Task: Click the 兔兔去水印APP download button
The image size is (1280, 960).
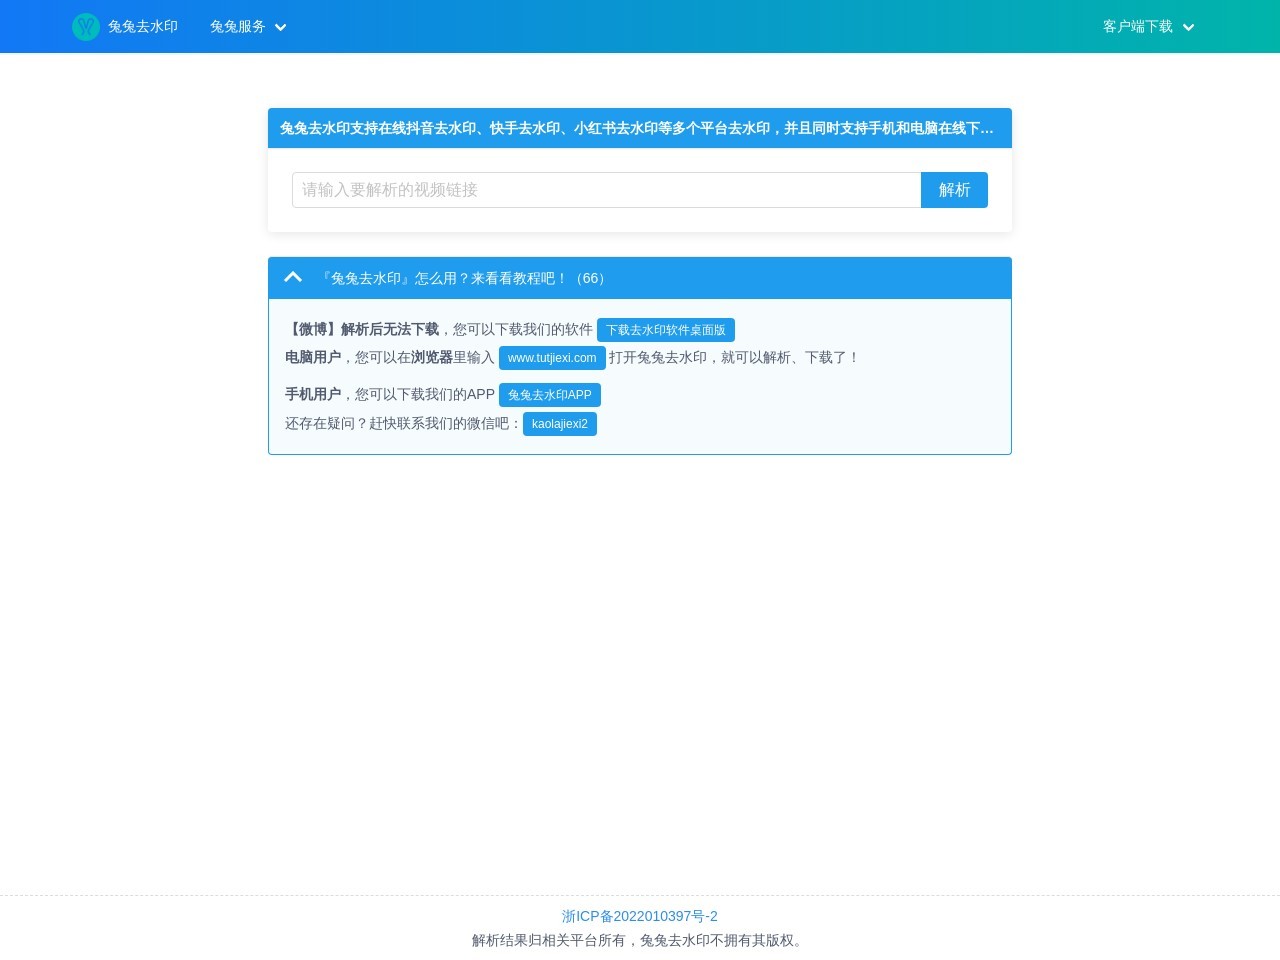Action: point(550,395)
